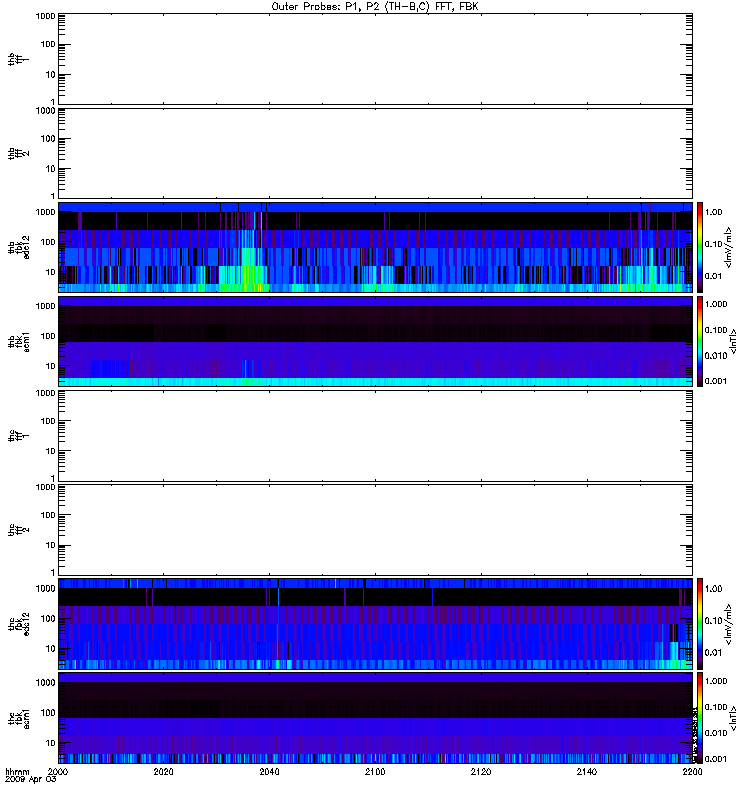Select the 2000 time axis label
750x800 pixels.
coord(58,772)
